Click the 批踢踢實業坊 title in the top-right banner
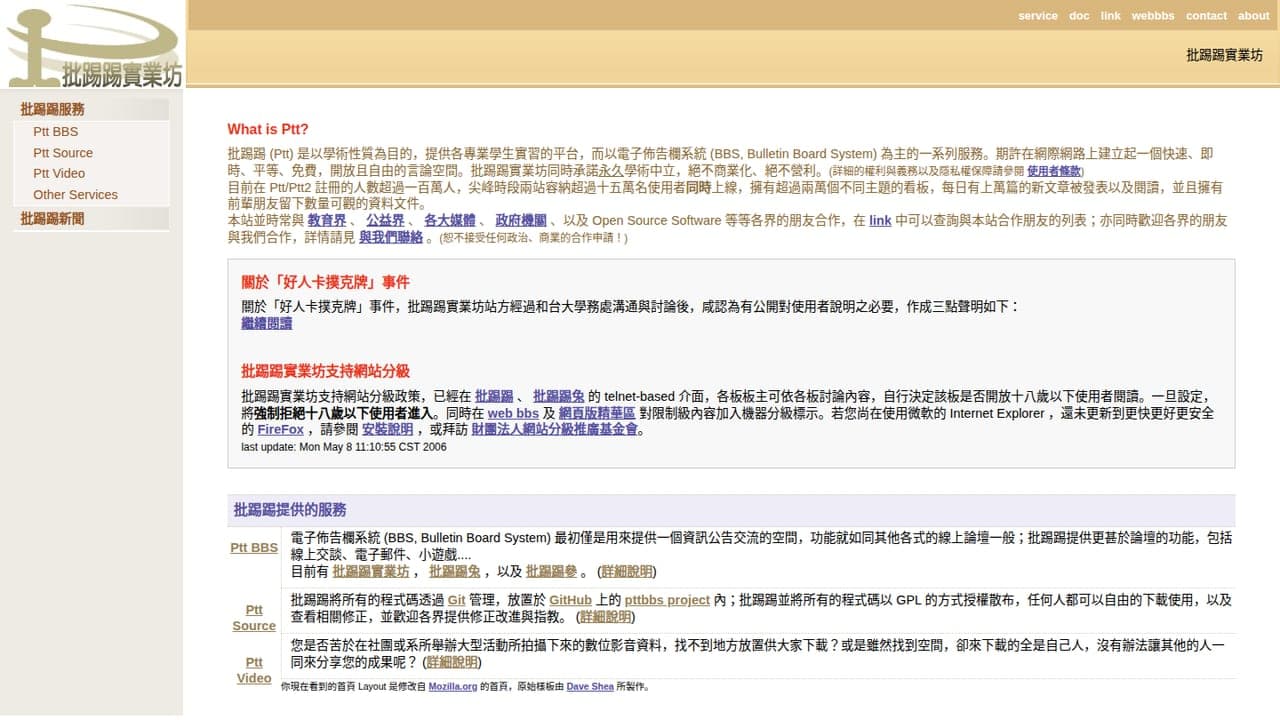This screenshot has width=1280, height=720. (1224, 55)
